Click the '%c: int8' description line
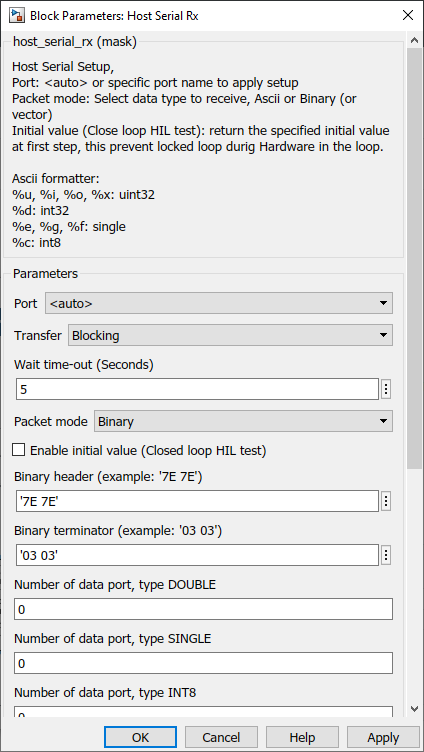Screen dimensions: 424x752 coord(36,243)
